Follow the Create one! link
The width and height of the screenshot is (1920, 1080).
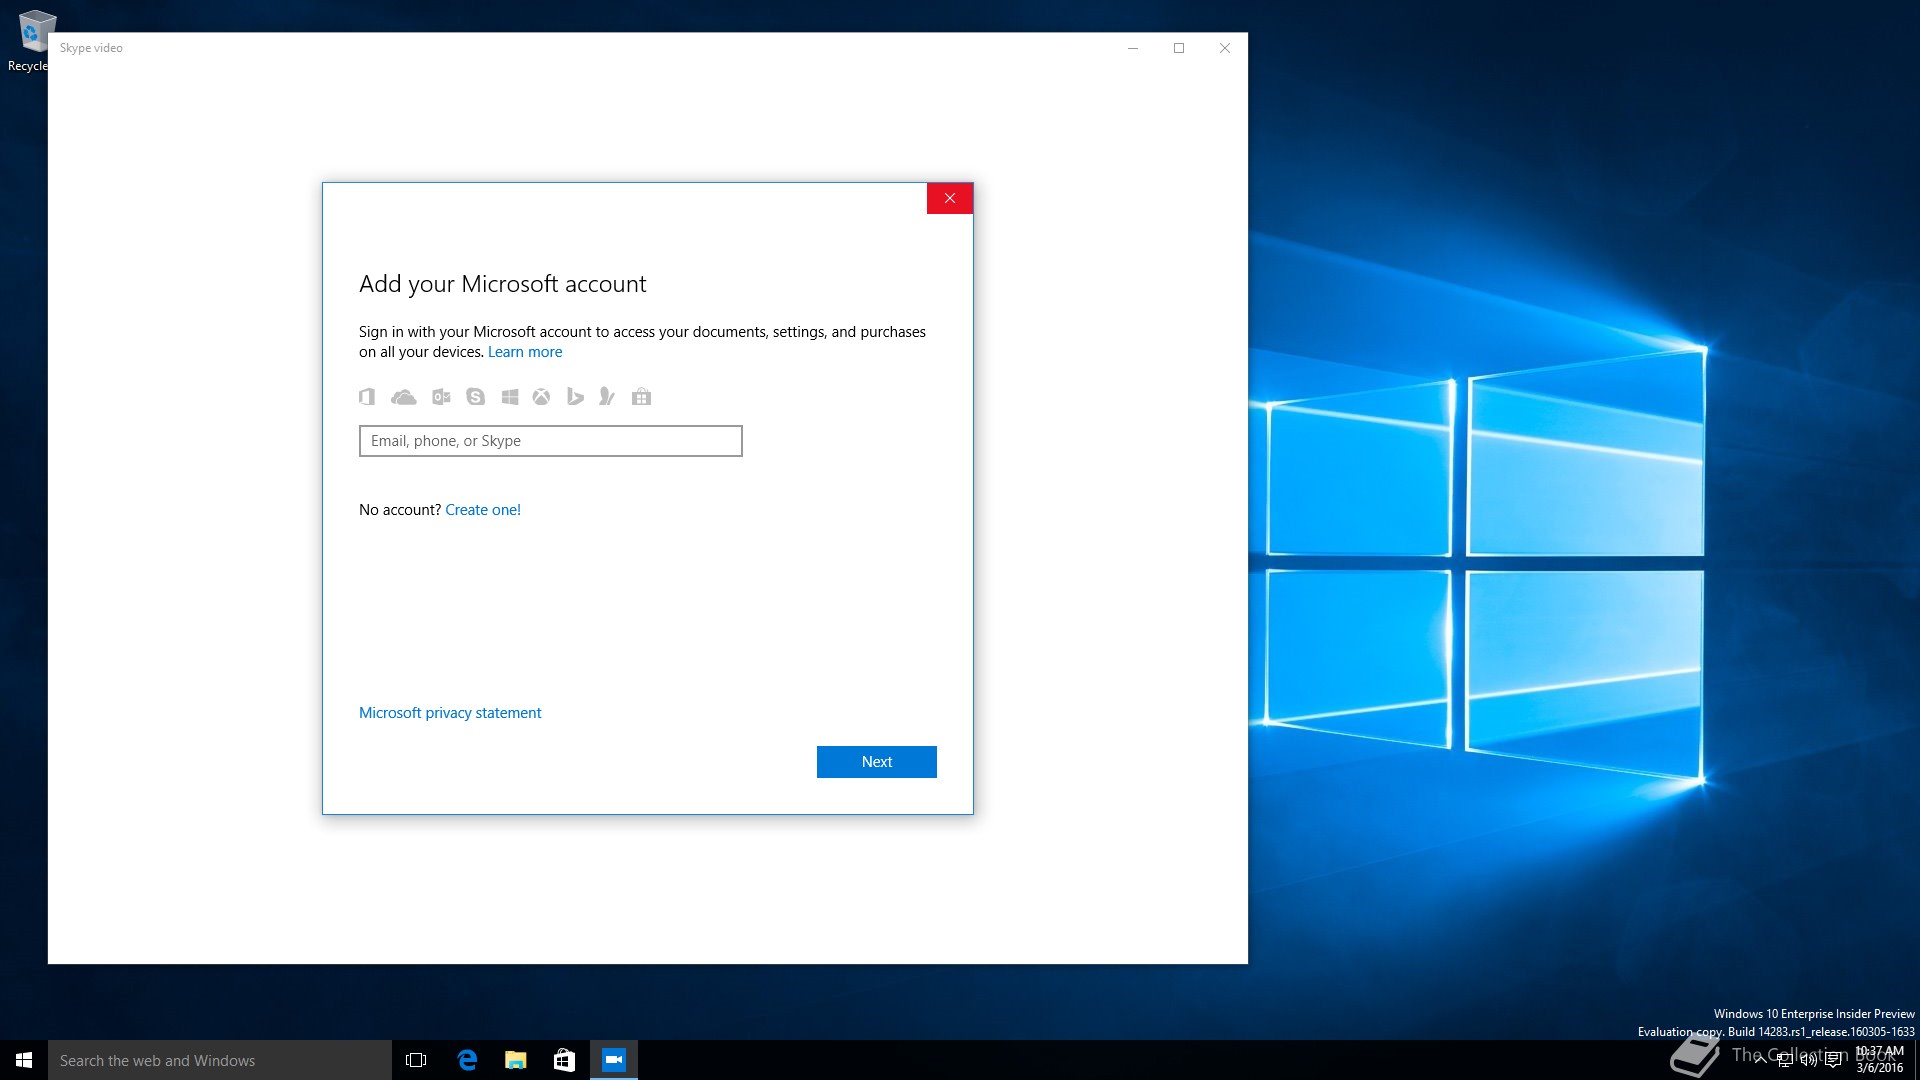[x=483, y=510]
